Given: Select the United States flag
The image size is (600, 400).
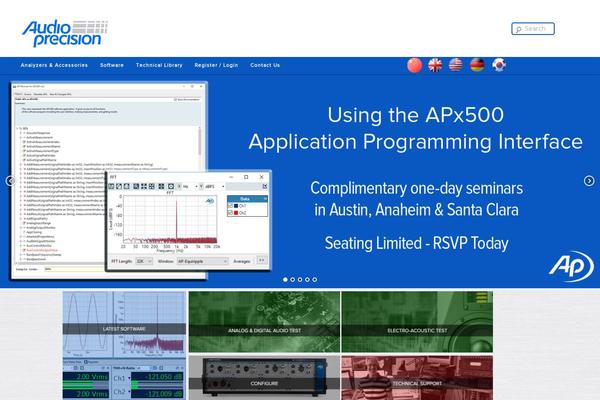Looking at the screenshot, I should tap(456, 65).
